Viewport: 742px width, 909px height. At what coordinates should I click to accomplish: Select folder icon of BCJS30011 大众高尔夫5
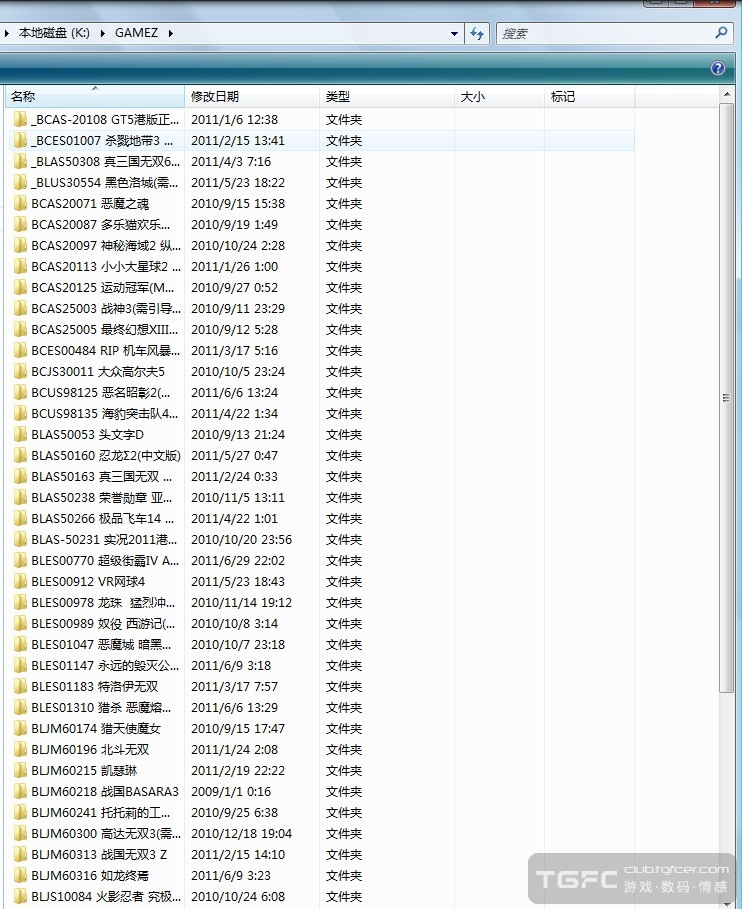[20, 372]
